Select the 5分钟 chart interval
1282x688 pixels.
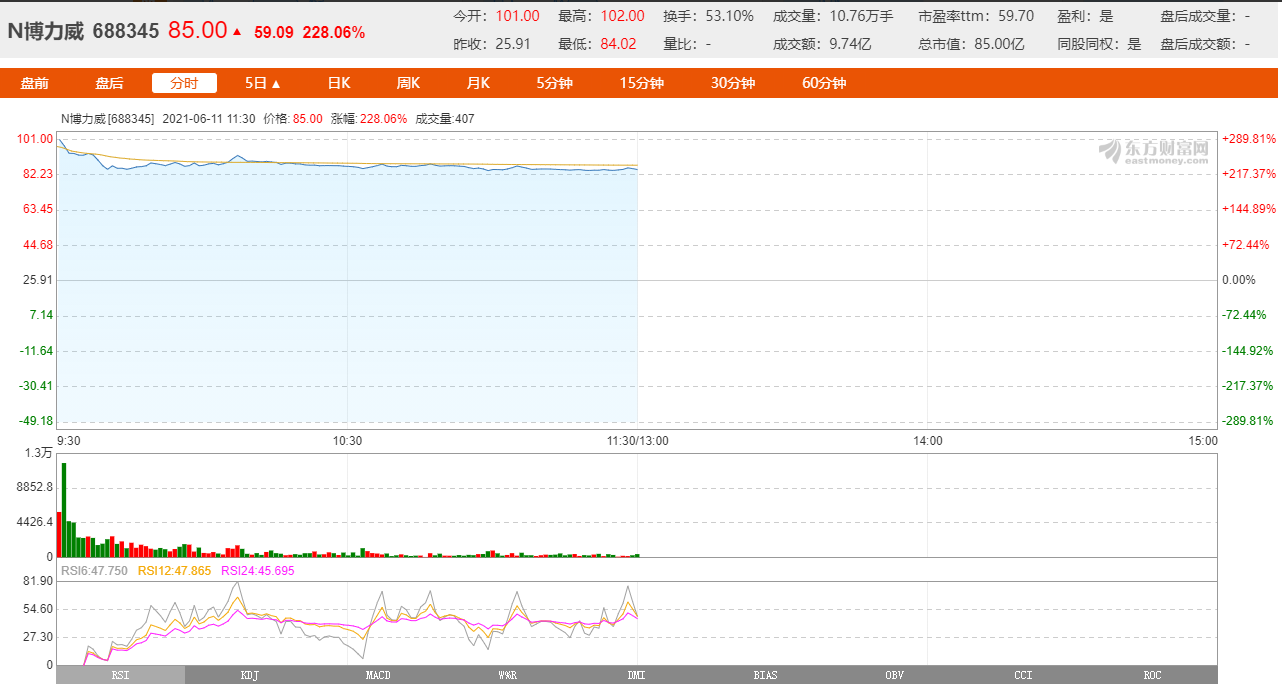(554, 83)
